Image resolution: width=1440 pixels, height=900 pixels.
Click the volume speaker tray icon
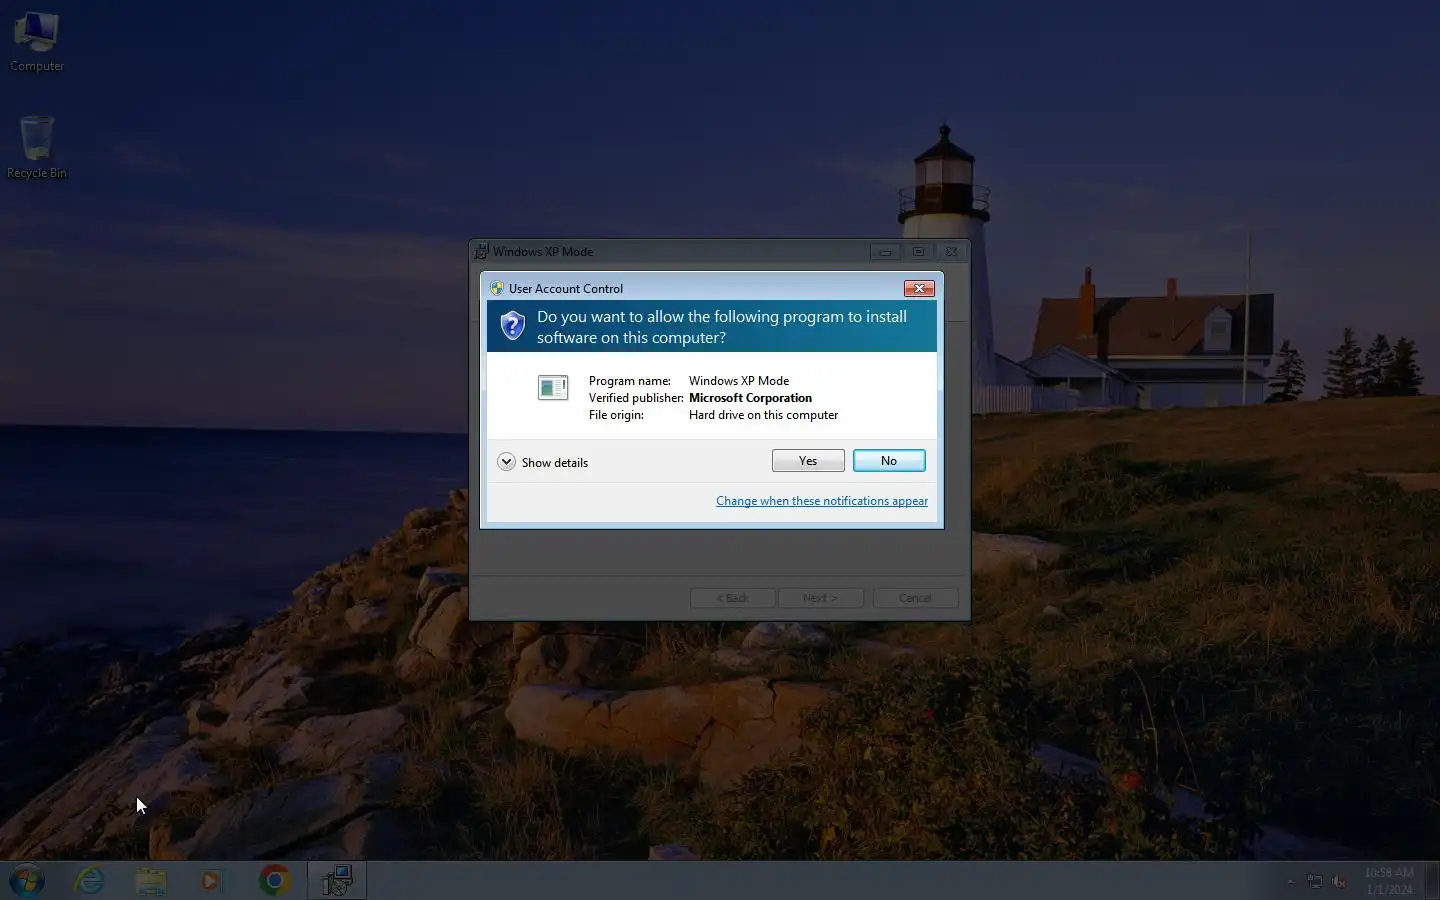click(x=1340, y=882)
